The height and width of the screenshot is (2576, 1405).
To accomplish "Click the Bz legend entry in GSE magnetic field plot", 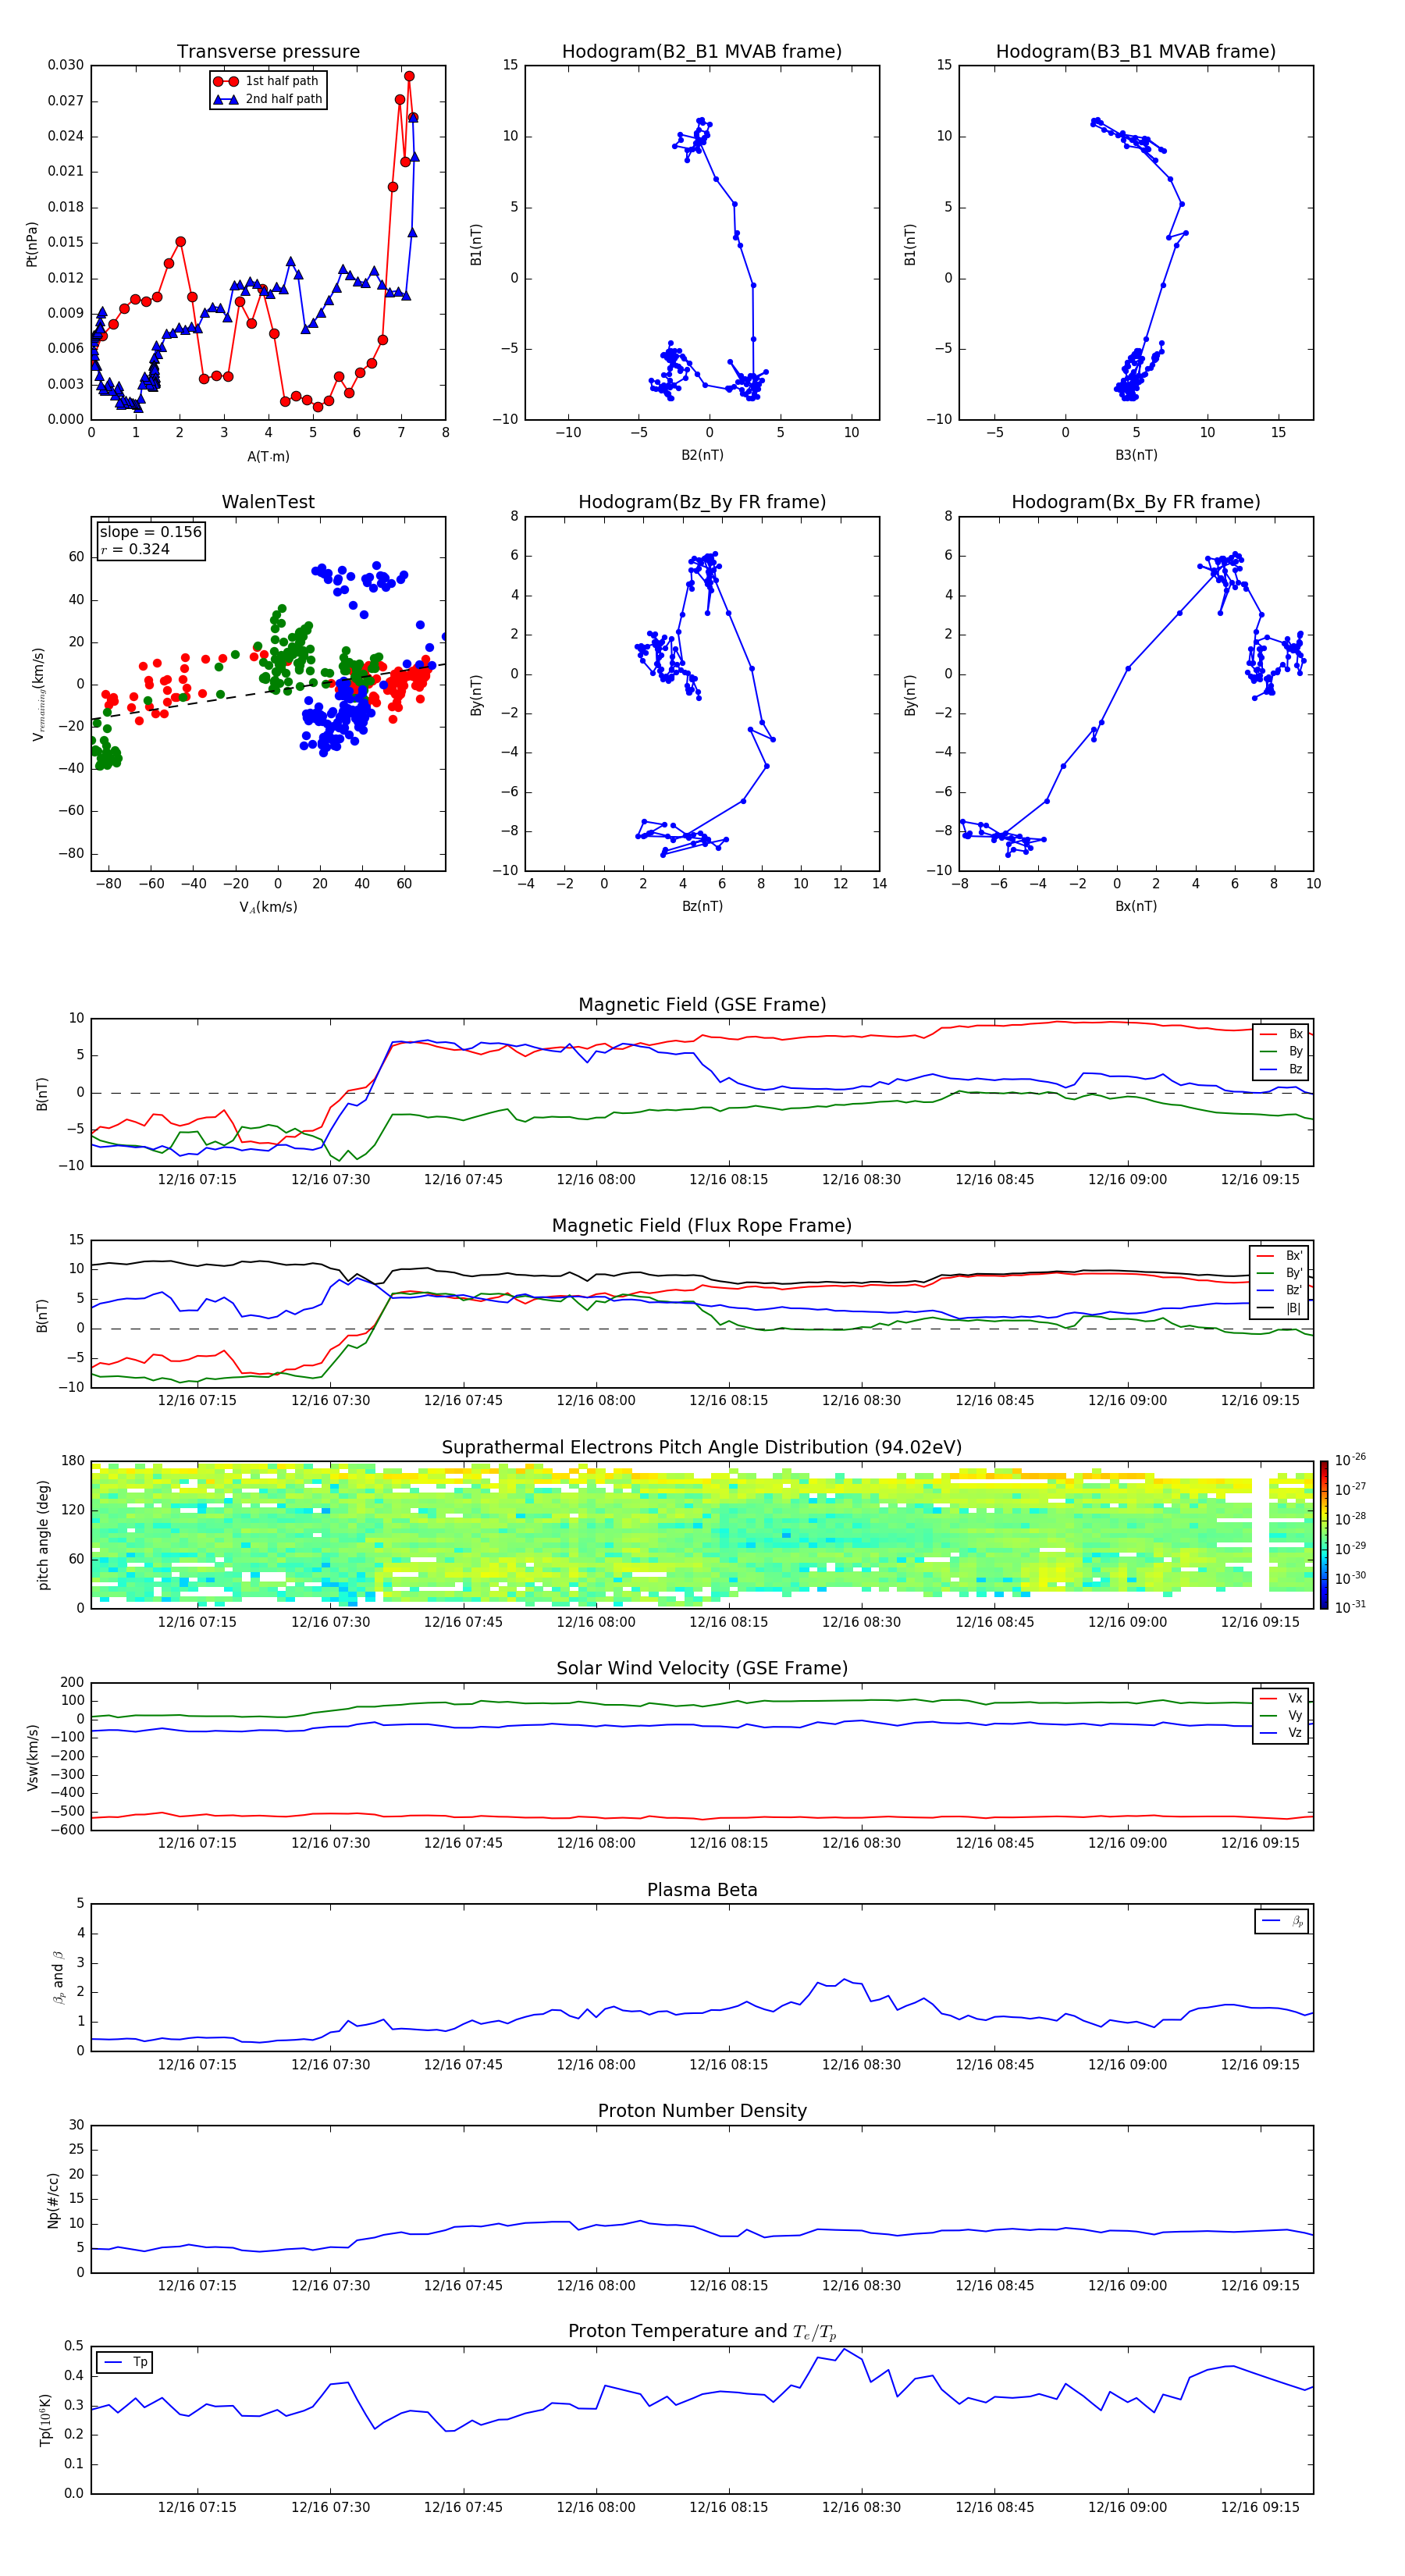I will click(x=1282, y=1070).
